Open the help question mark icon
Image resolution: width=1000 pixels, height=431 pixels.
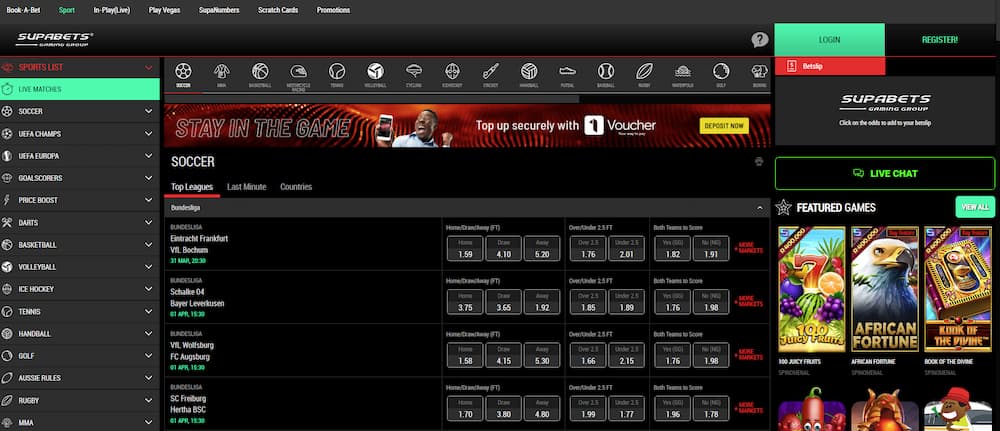[x=760, y=40]
